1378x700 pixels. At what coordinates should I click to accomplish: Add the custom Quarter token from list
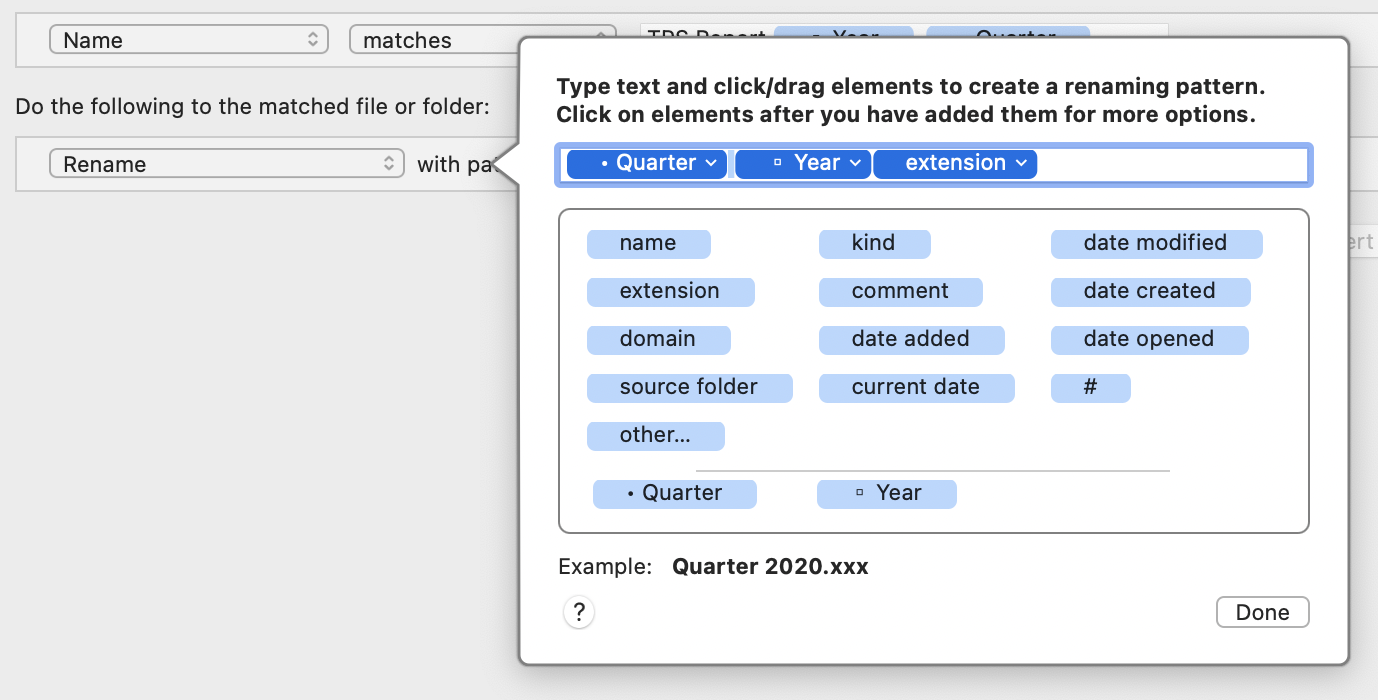[x=674, y=493]
